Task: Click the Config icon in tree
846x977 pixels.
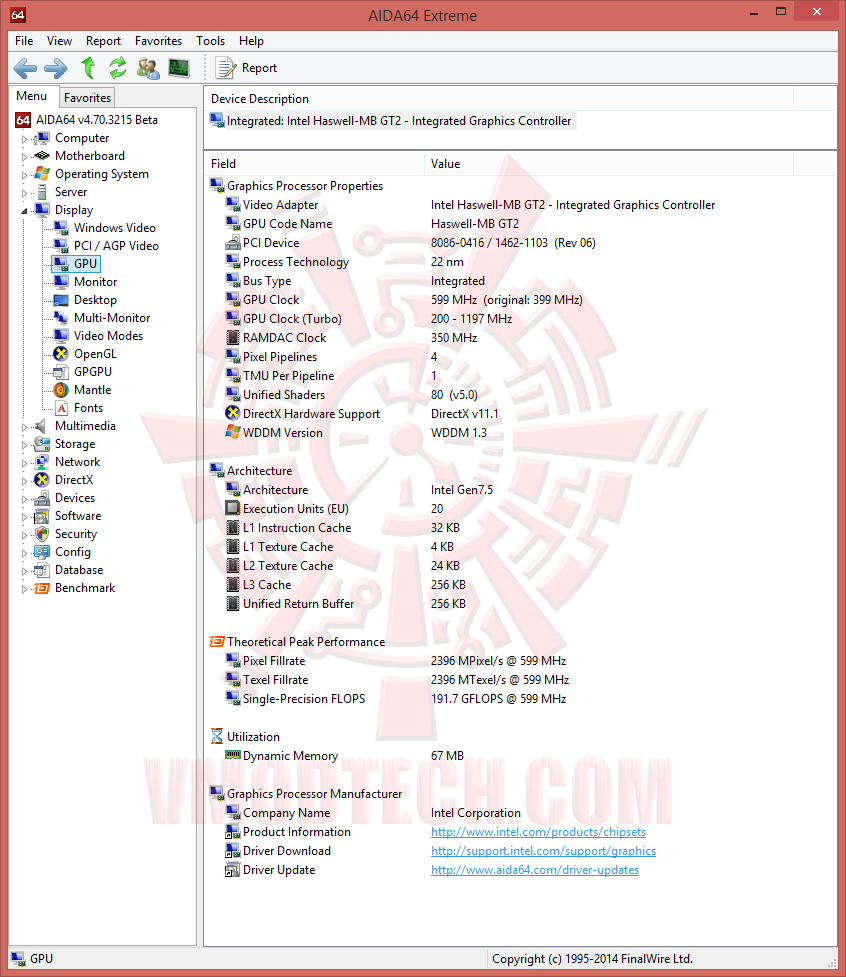Action: pyautogui.click(x=42, y=552)
